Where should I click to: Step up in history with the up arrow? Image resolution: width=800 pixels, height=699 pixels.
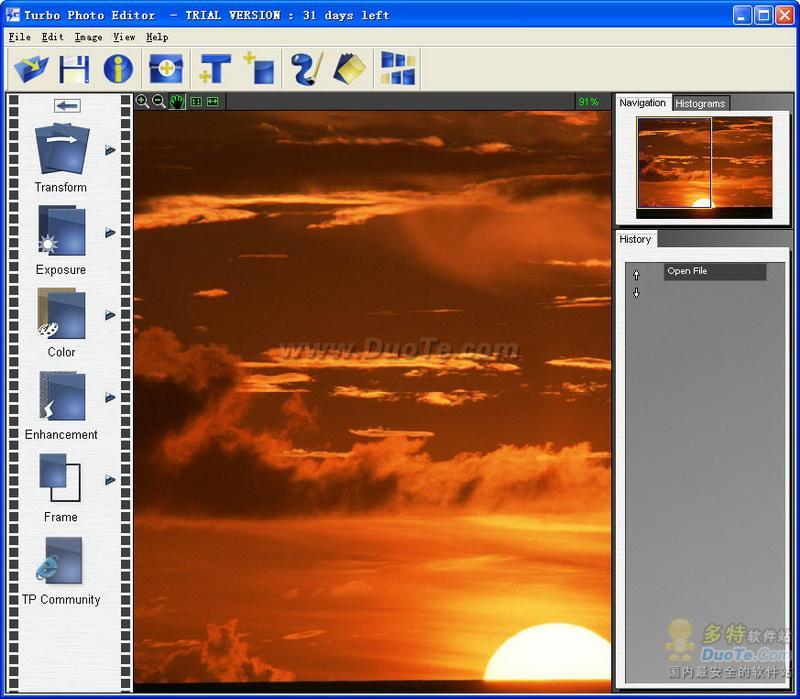pyautogui.click(x=636, y=275)
